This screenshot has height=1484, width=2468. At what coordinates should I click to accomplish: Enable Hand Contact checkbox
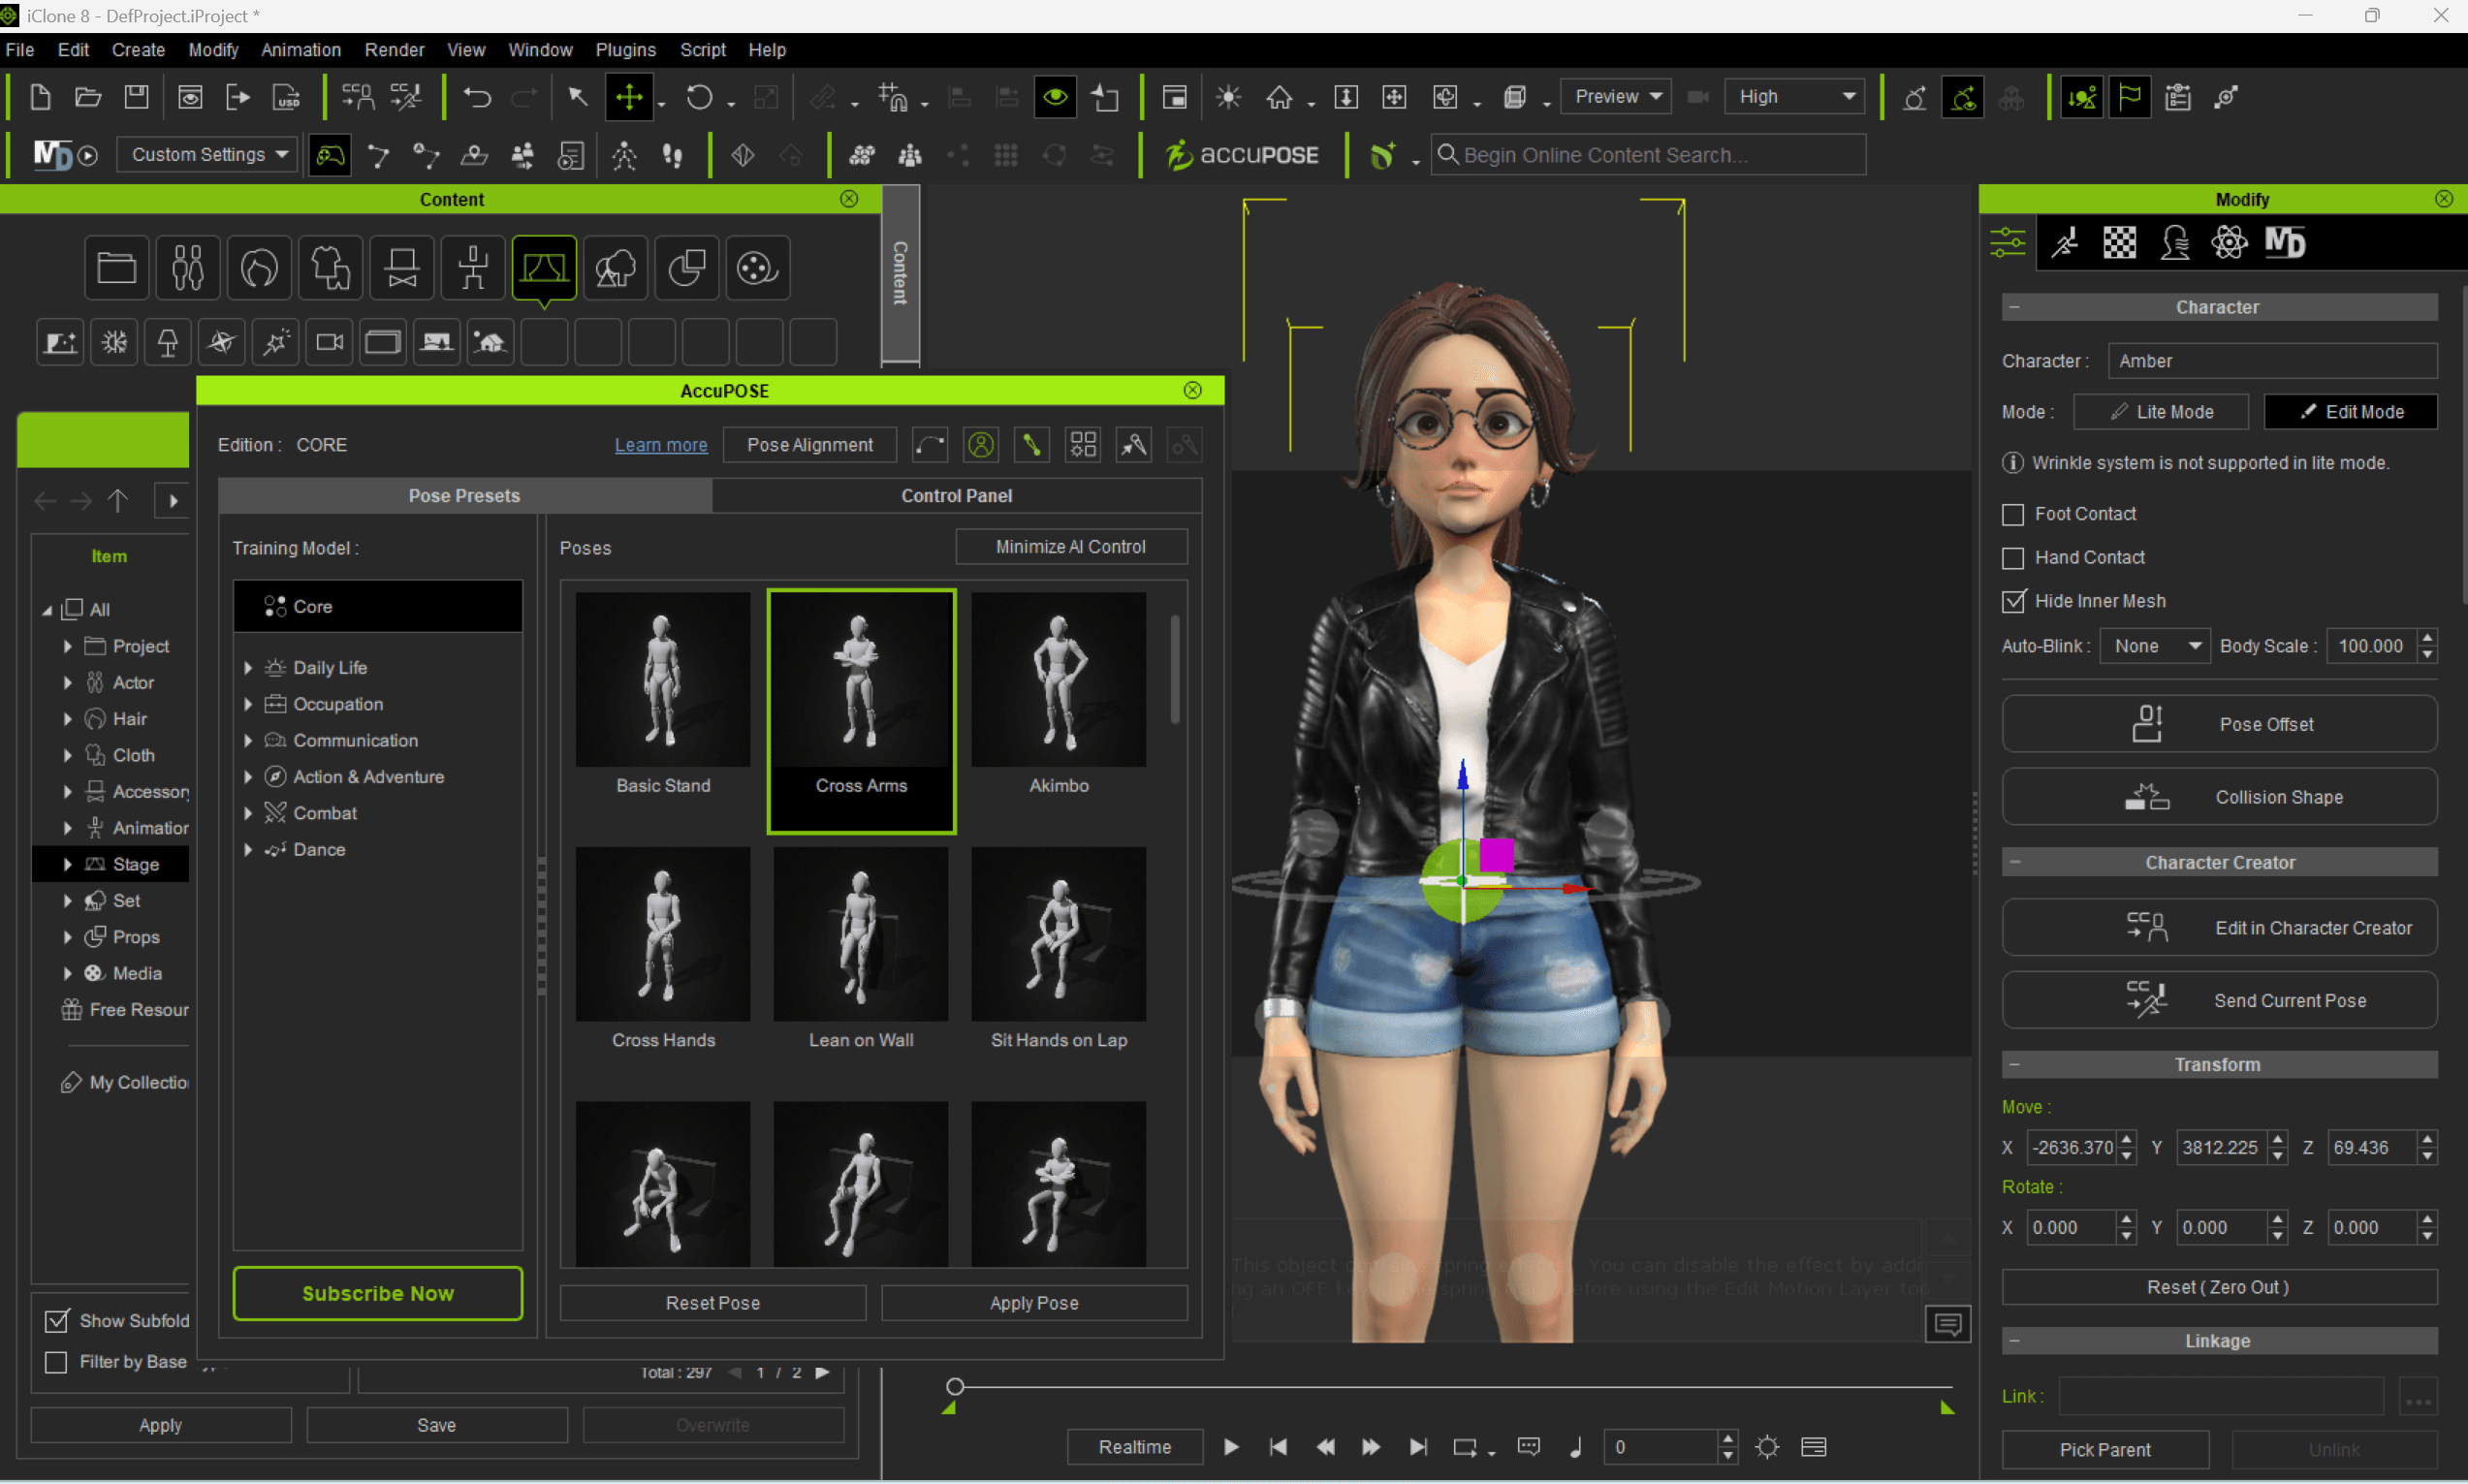[x=2013, y=558]
